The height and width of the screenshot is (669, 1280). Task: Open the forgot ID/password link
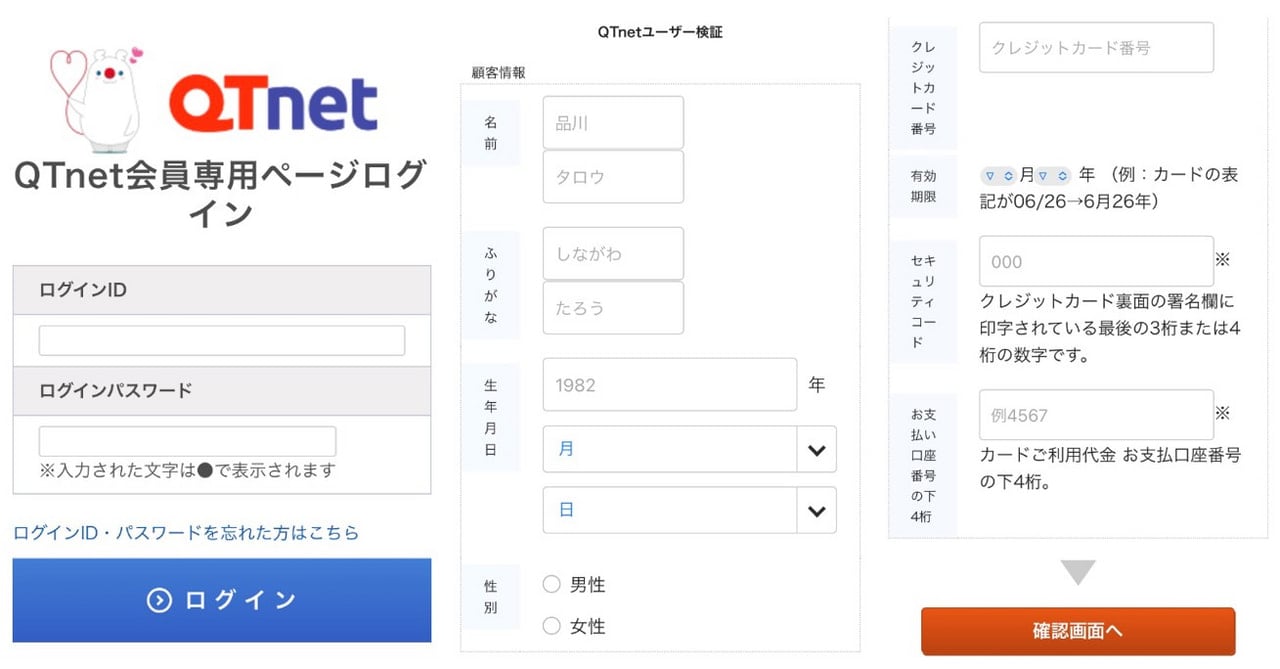[x=186, y=532]
